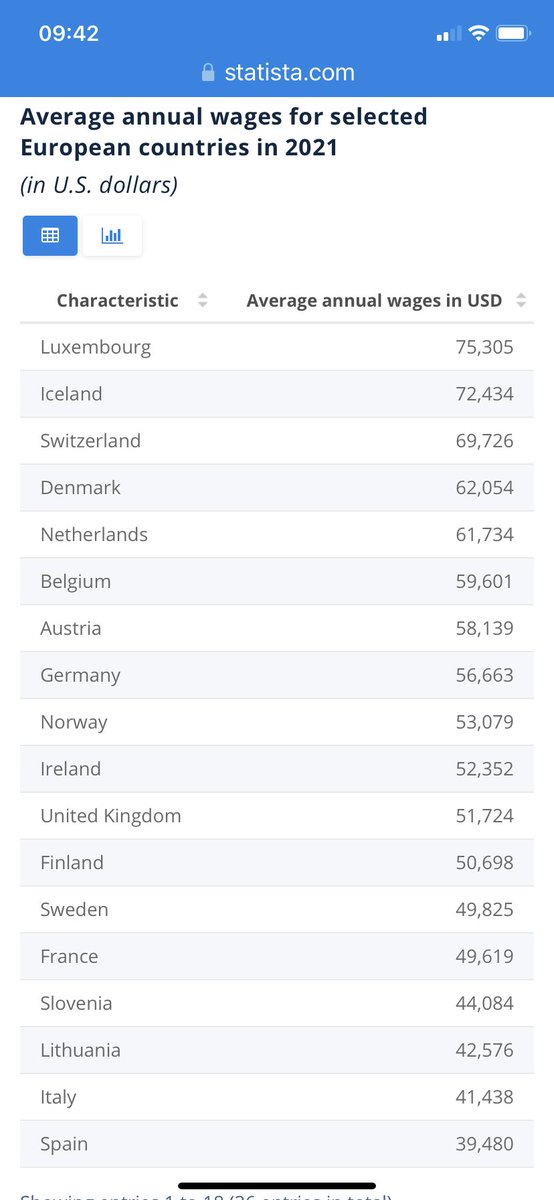Sort by Characteristic column arrows

tap(203, 300)
